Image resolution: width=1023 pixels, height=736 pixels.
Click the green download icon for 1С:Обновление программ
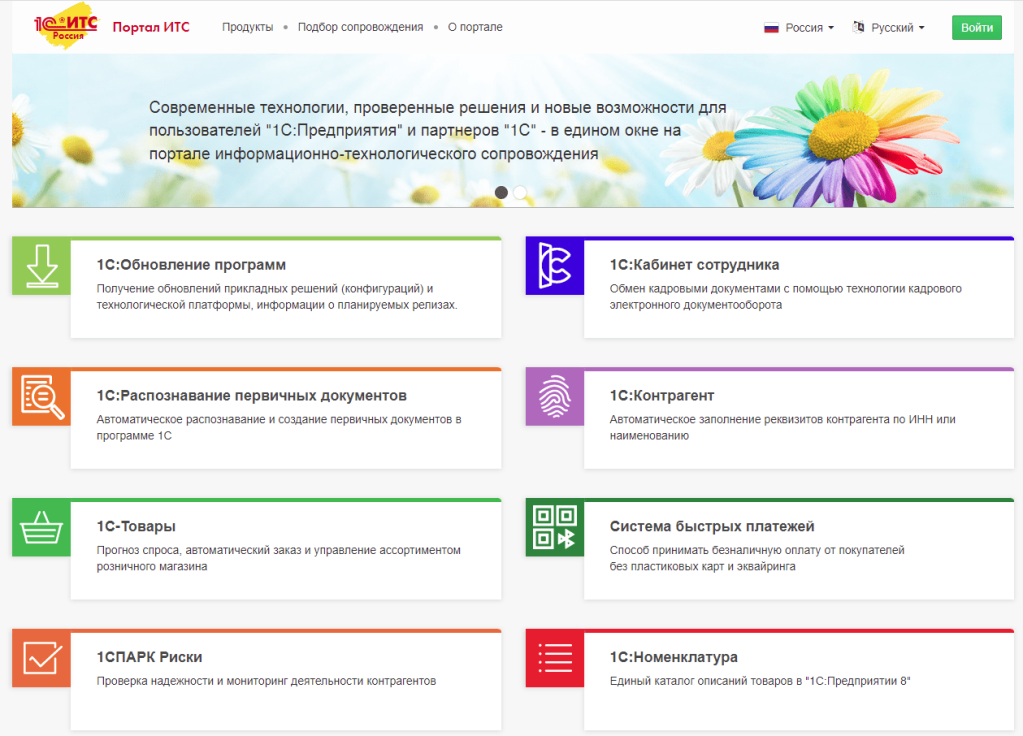tap(41, 268)
